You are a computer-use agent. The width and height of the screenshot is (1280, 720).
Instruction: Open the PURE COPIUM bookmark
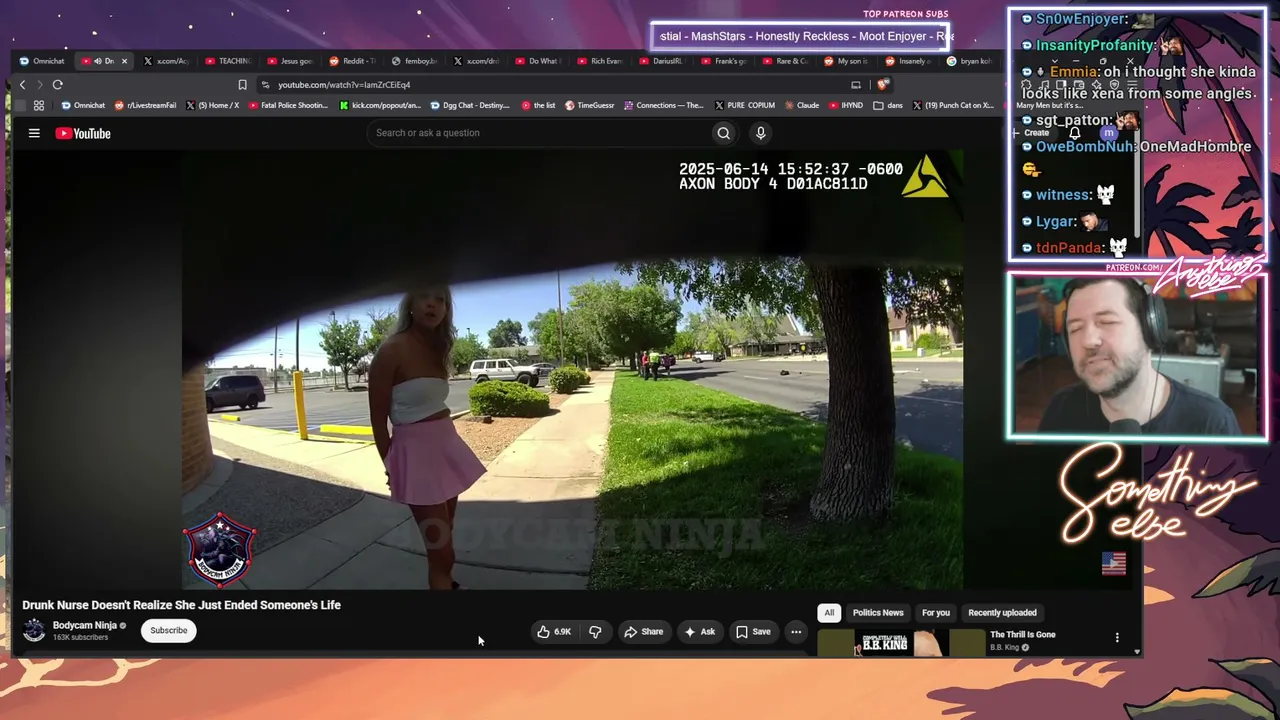tap(745, 105)
